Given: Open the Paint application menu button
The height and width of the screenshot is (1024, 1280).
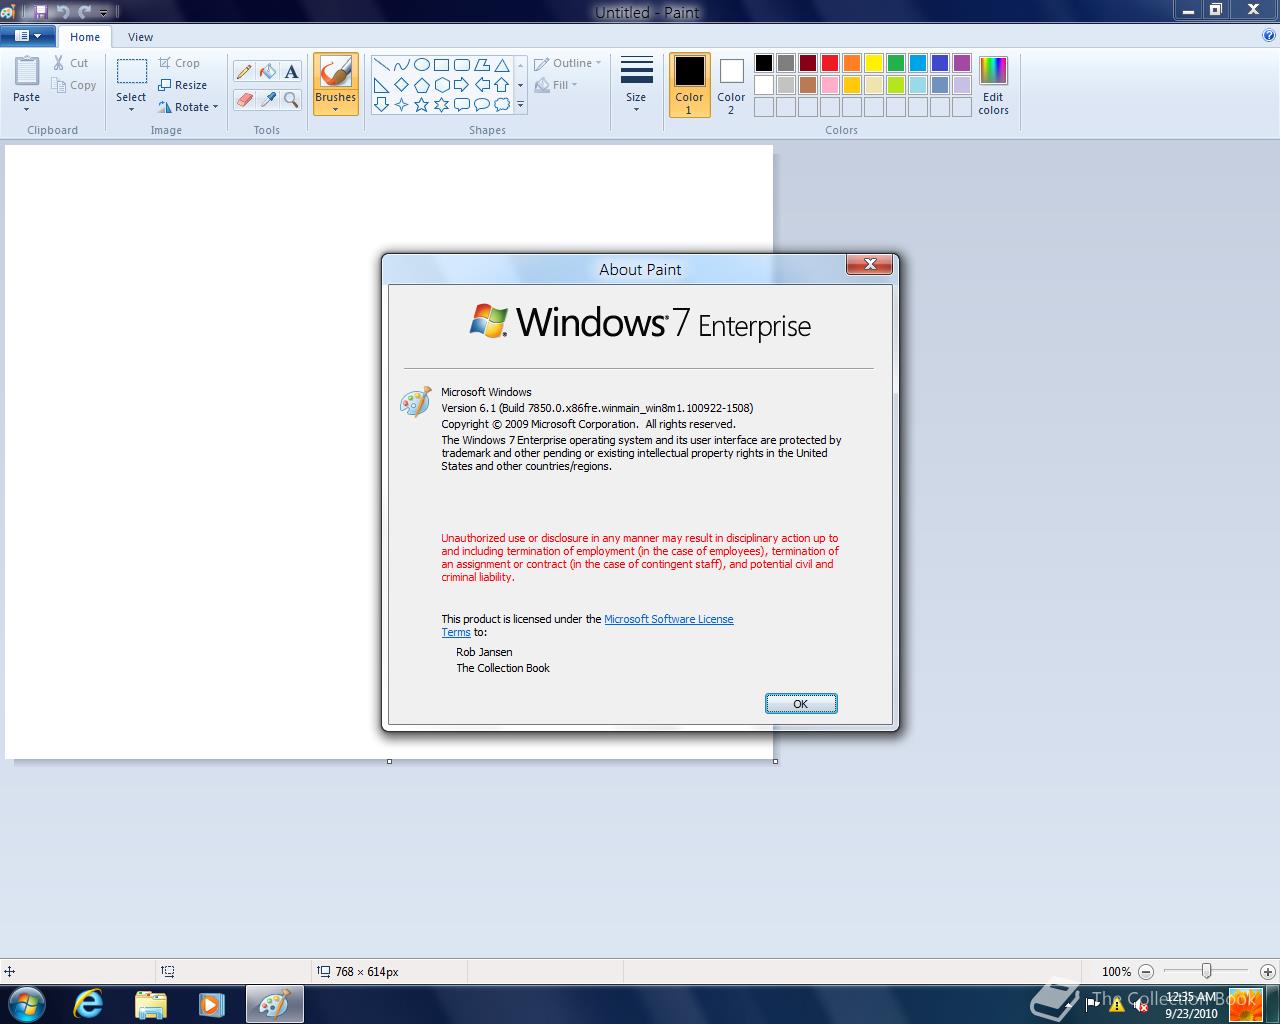Looking at the screenshot, I should 27,36.
